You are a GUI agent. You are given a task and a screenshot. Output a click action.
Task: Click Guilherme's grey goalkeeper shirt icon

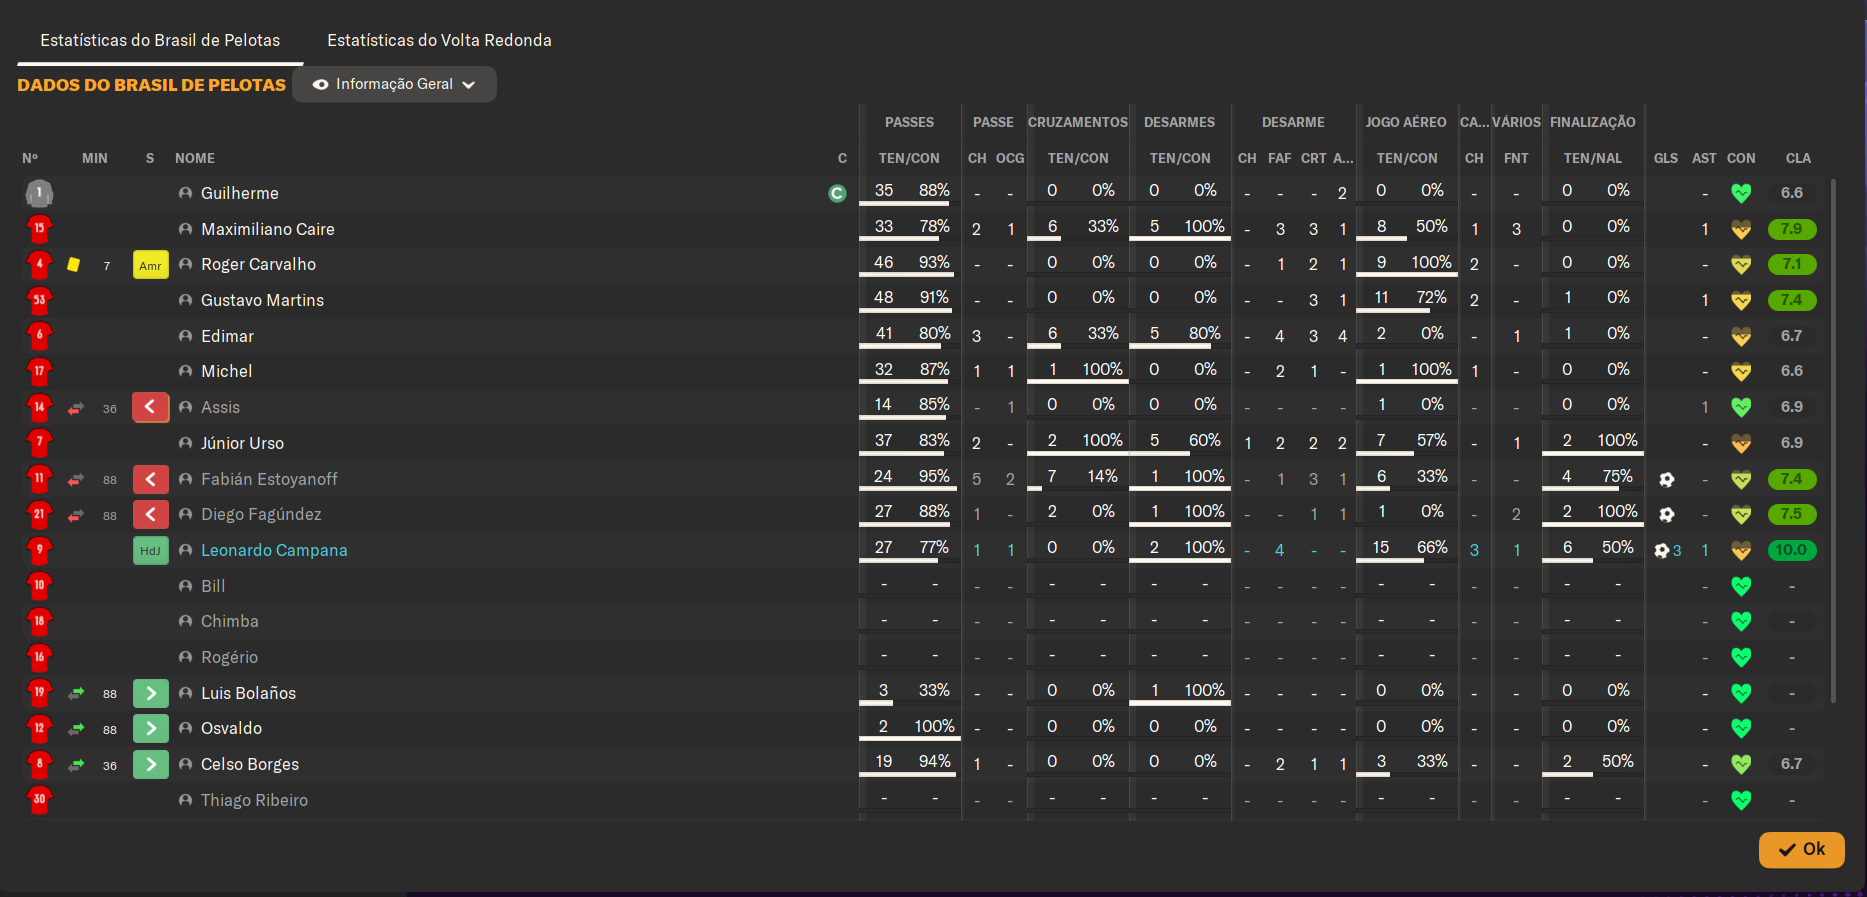(39, 193)
